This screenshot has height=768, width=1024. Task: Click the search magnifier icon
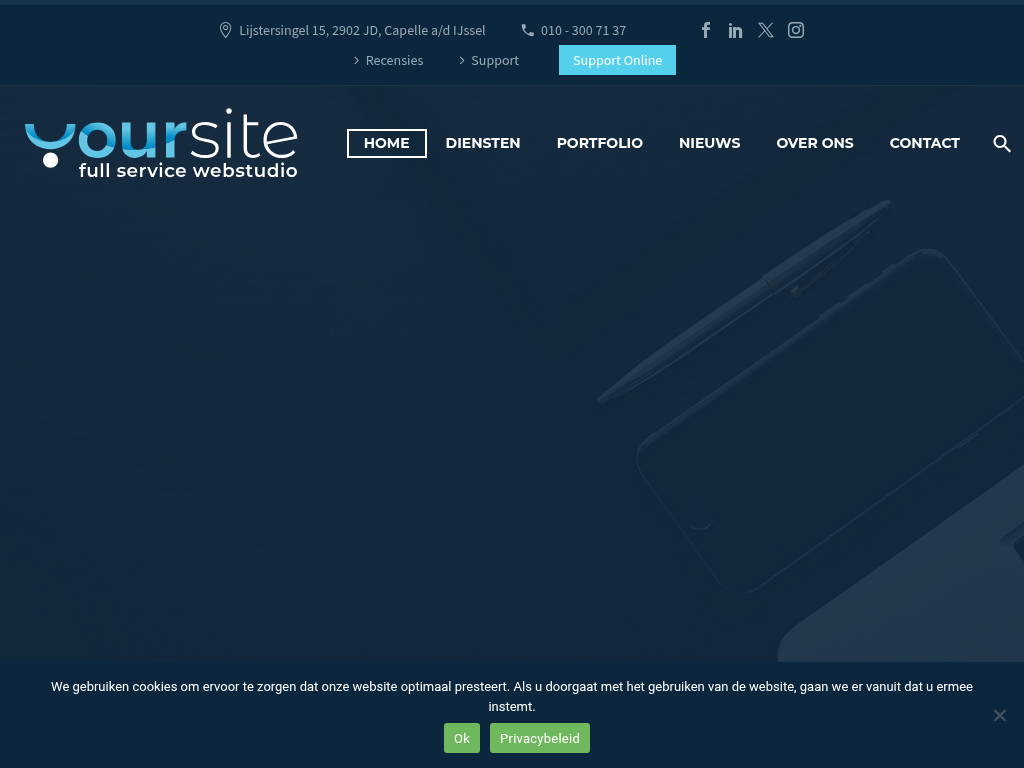click(1002, 144)
